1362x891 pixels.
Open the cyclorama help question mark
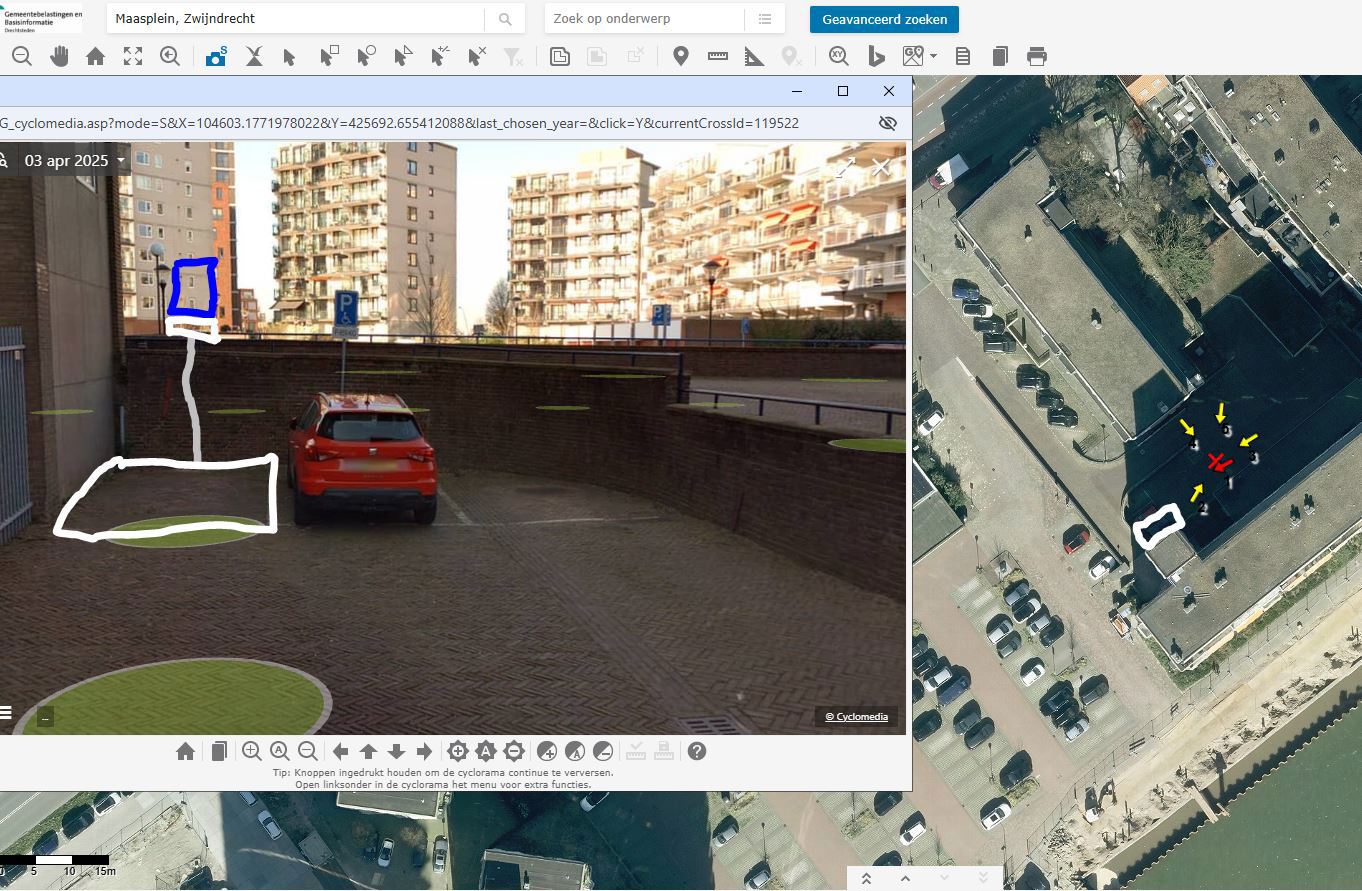[697, 751]
